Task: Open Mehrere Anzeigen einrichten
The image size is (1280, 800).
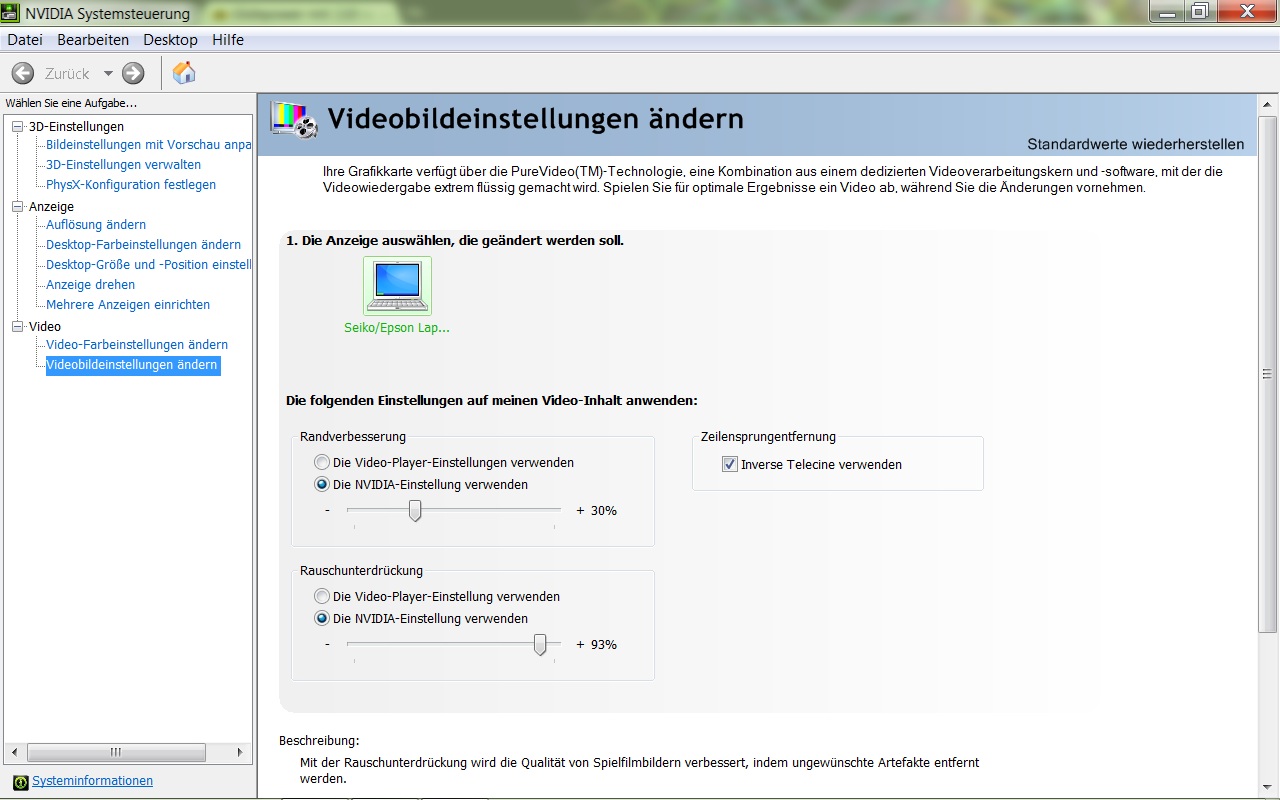Action: [128, 305]
